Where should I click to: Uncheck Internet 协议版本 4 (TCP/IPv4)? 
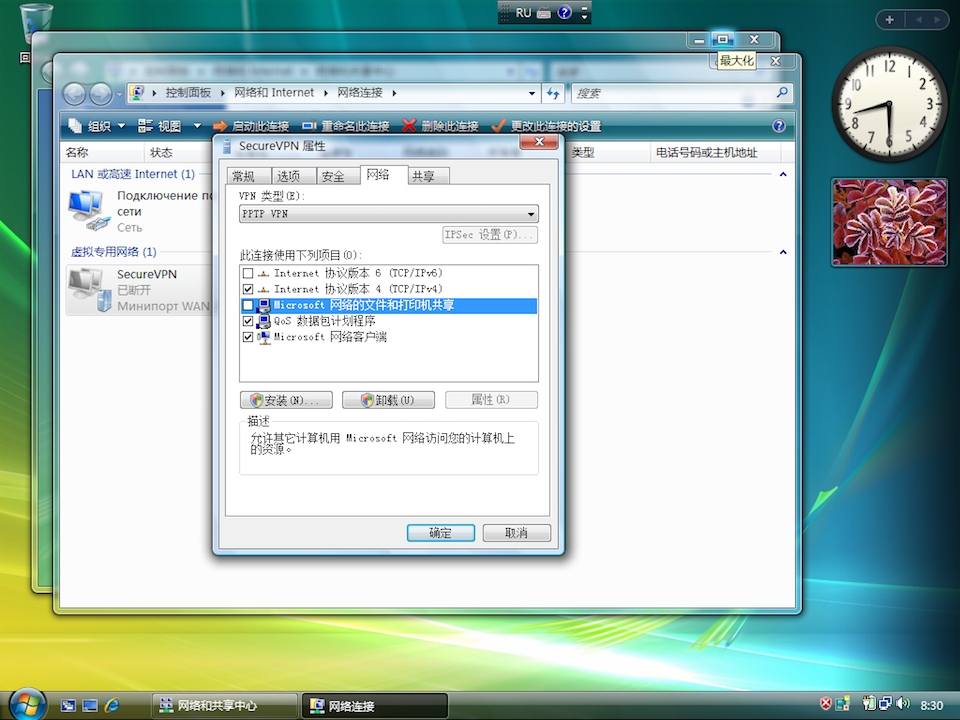248,289
